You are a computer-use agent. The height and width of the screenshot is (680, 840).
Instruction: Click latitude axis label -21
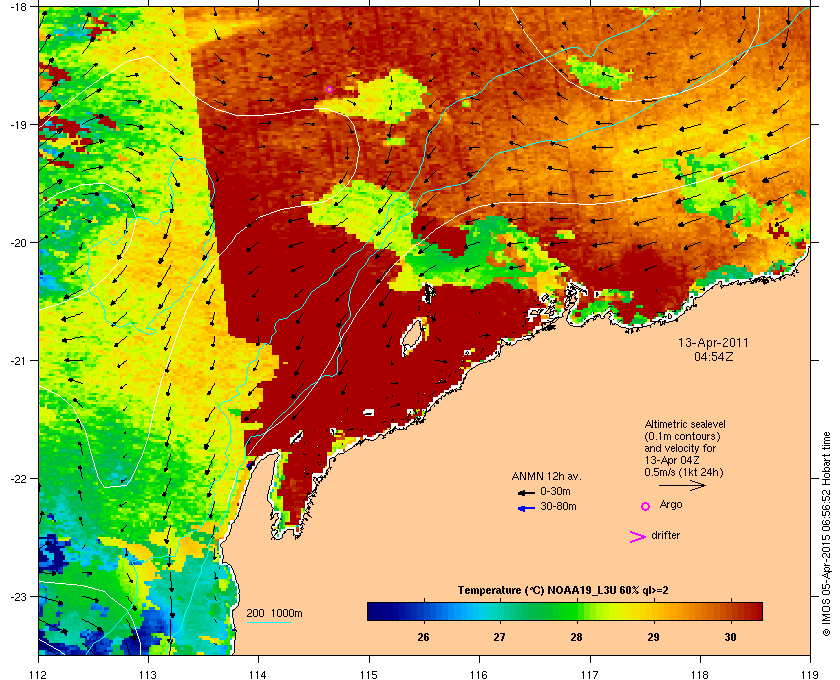(x=18, y=360)
